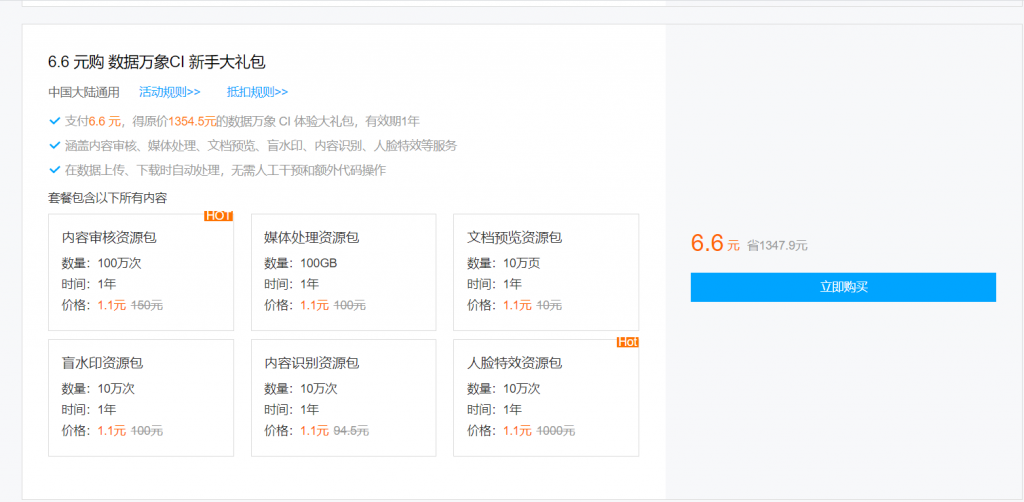Click the checkmark beside 涵盖内容审核
The width and height of the screenshot is (1024, 502).
pyautogui.click(x=55, y=146)
